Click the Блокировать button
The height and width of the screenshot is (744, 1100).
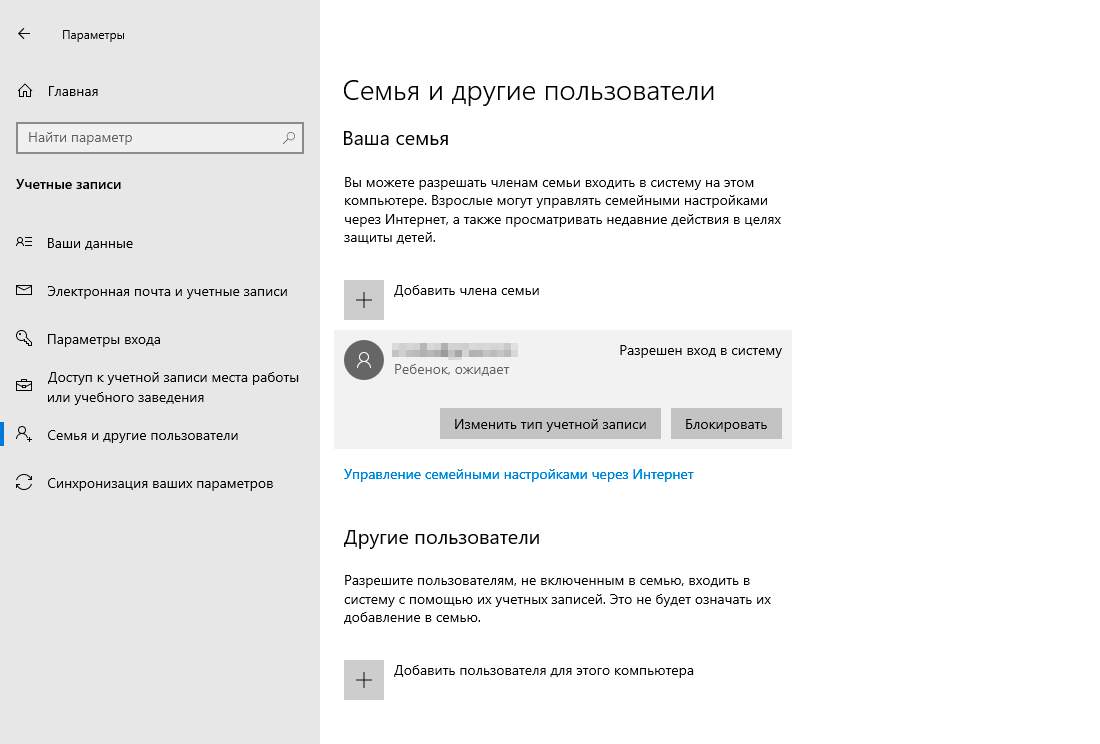(x=726, y=424)
